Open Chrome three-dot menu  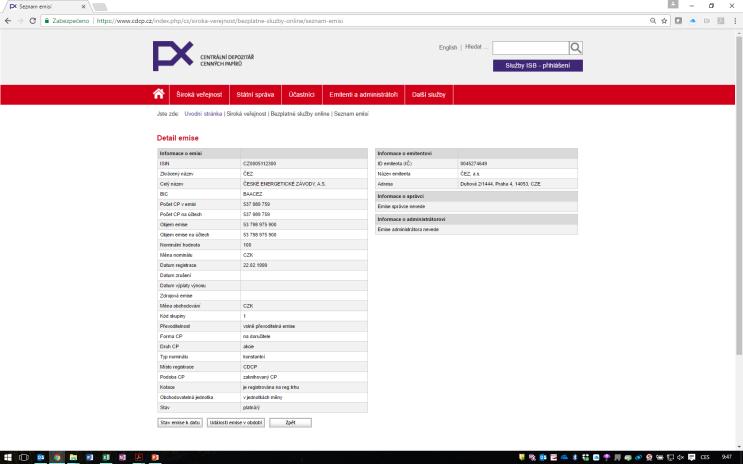coord(735,21)
